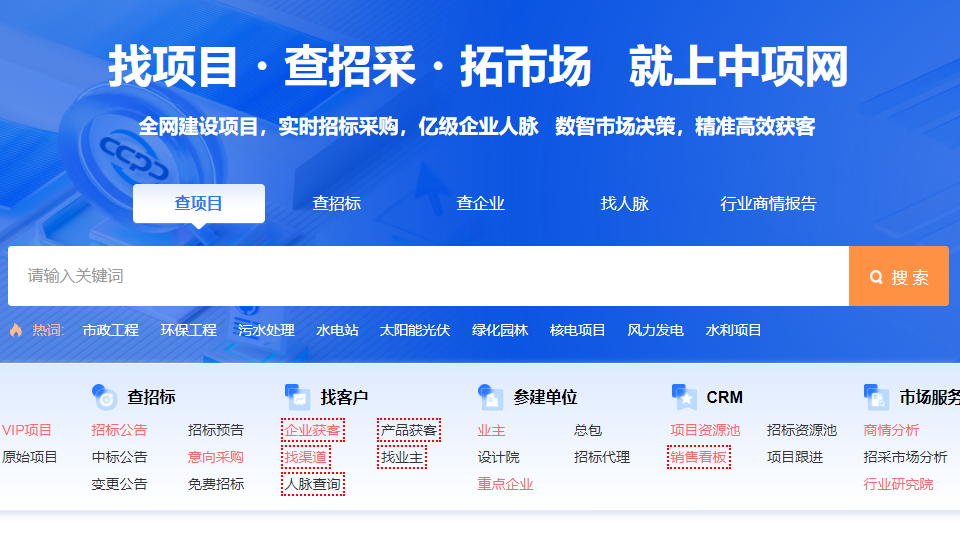Choose hot keyword 核电项目

point(577,330)
